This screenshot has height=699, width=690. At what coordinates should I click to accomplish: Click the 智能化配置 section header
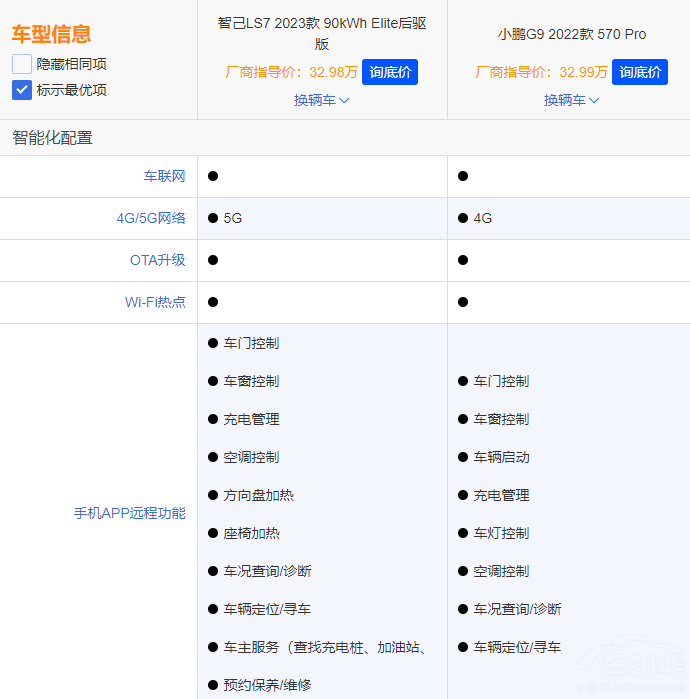[52, 138]
